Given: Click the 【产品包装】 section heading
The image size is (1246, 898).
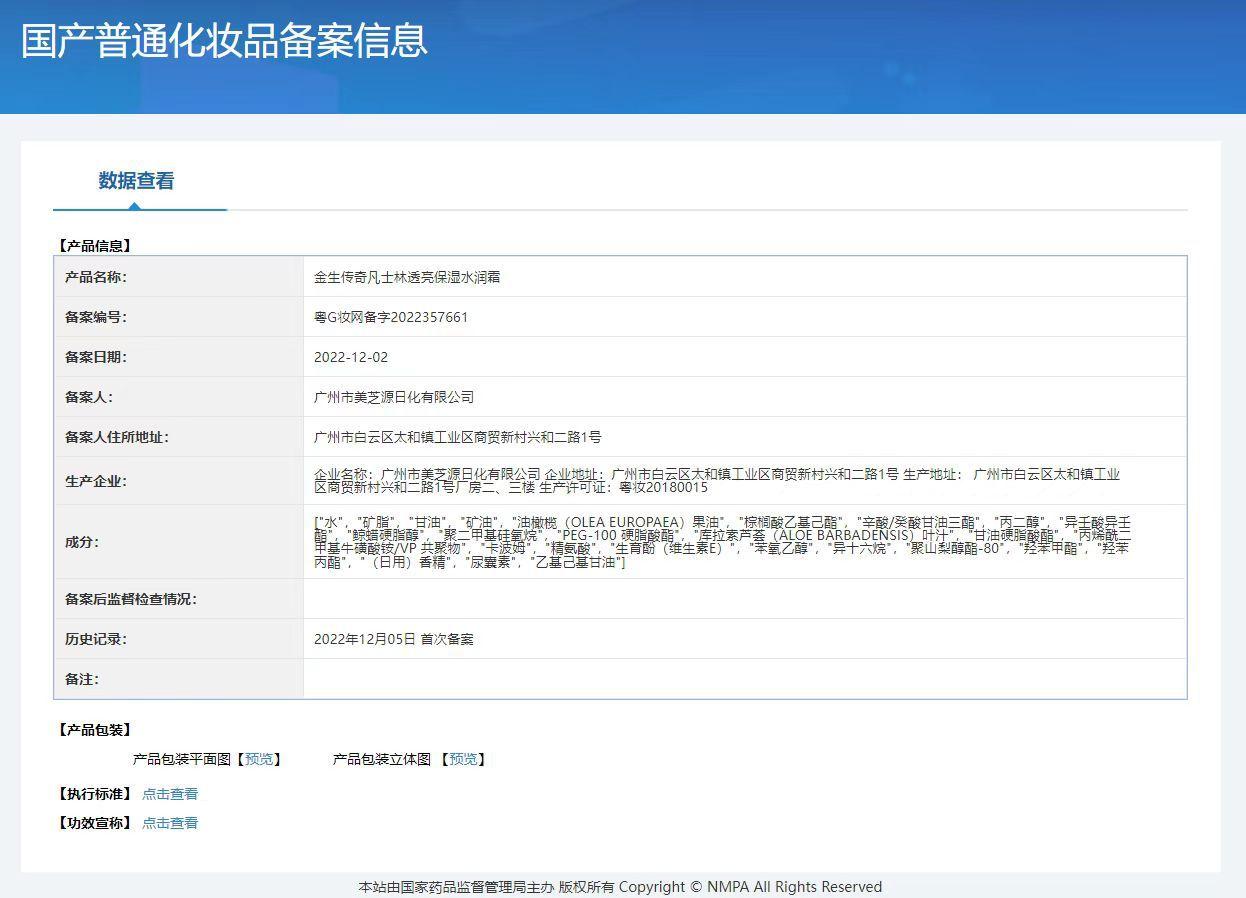Looking at the screenshot, I should pyautogui.click(x=94, y=730).
